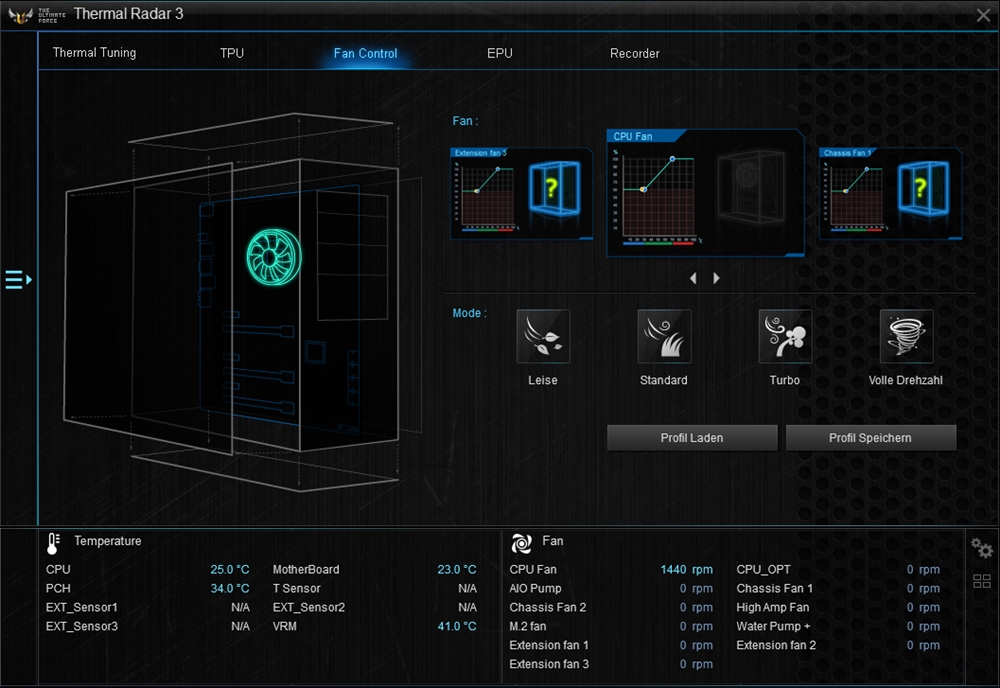Click the Chassis Fan 1 label in fan list

[x=774, y=589]
